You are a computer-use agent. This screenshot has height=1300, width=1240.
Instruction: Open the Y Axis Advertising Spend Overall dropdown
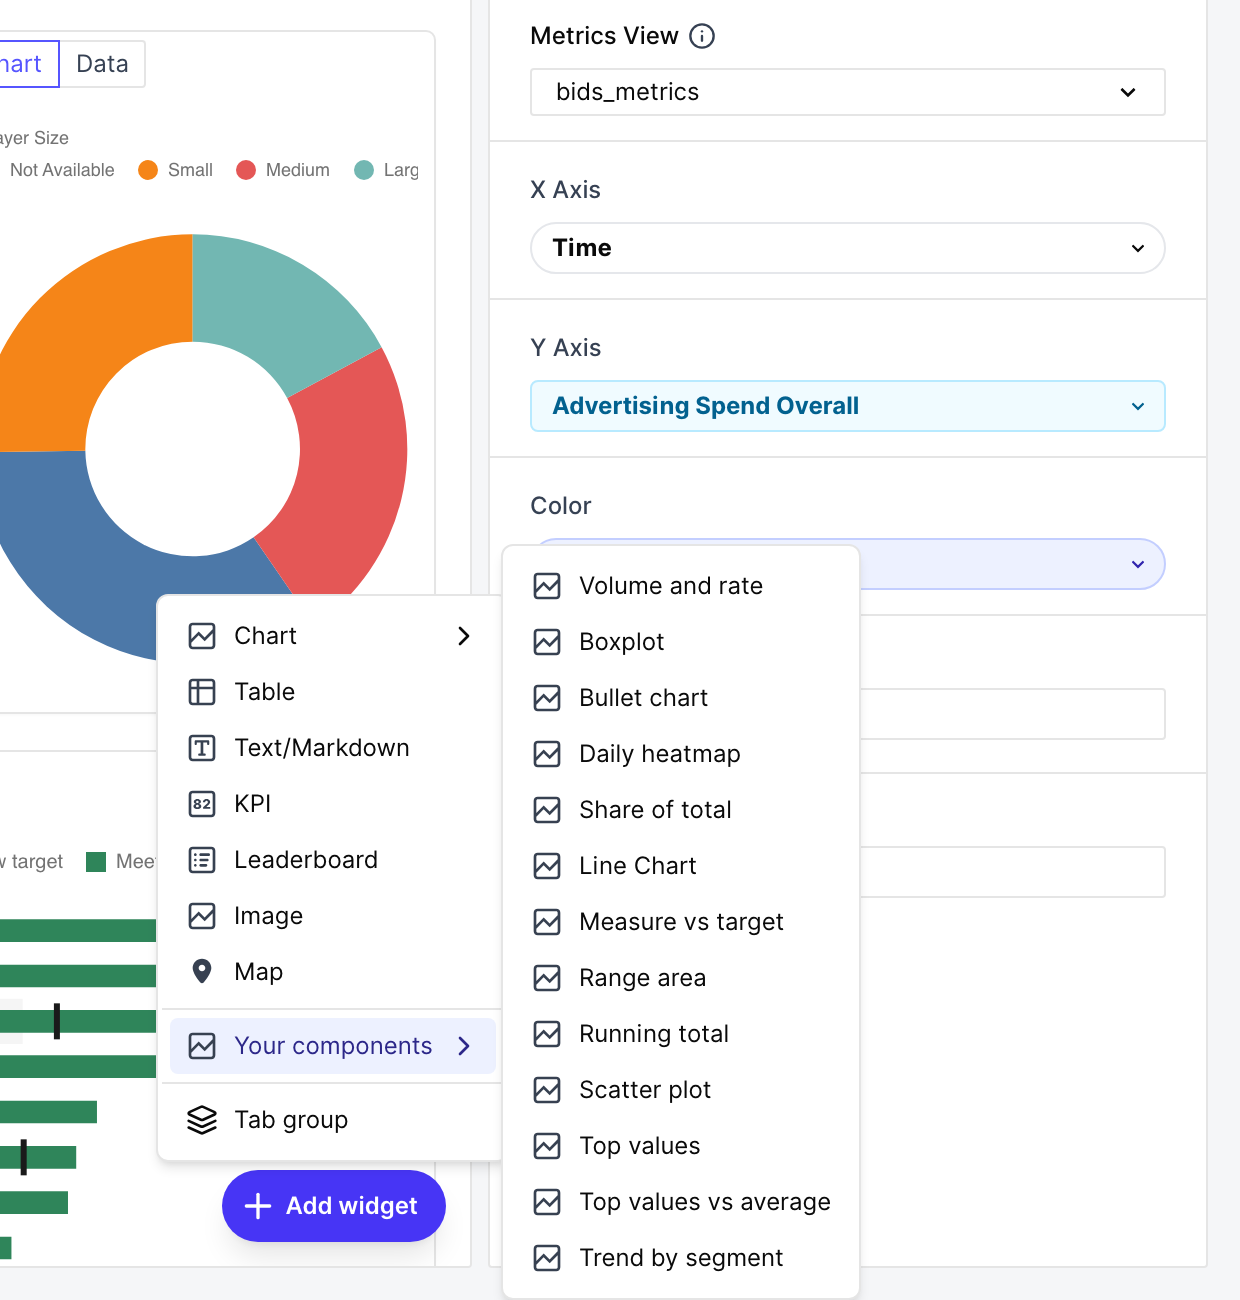[848, 406]
